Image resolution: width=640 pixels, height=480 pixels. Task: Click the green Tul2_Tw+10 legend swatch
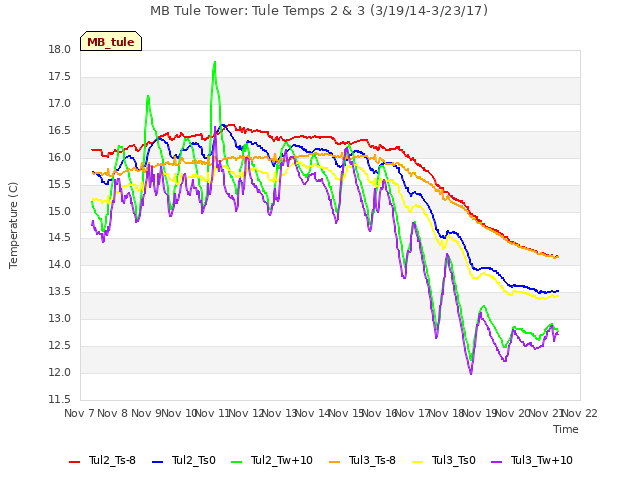coord(237,462)
